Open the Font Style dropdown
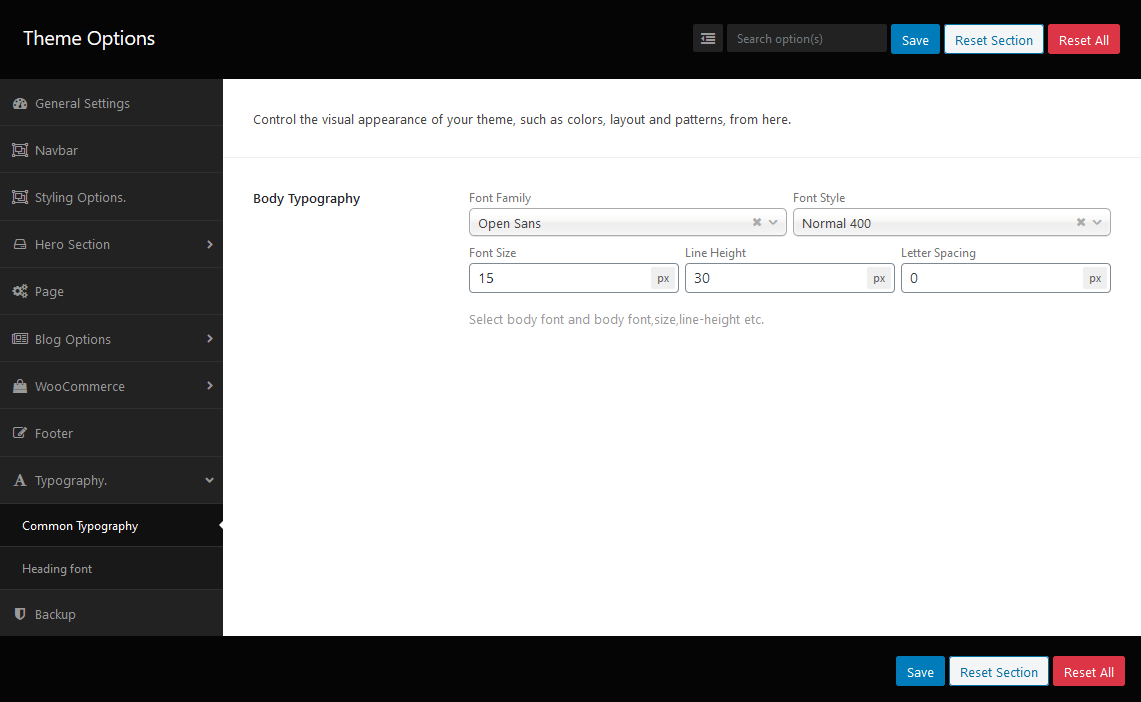Viewport: 1141px width, 702px height. coord(1097,223)
